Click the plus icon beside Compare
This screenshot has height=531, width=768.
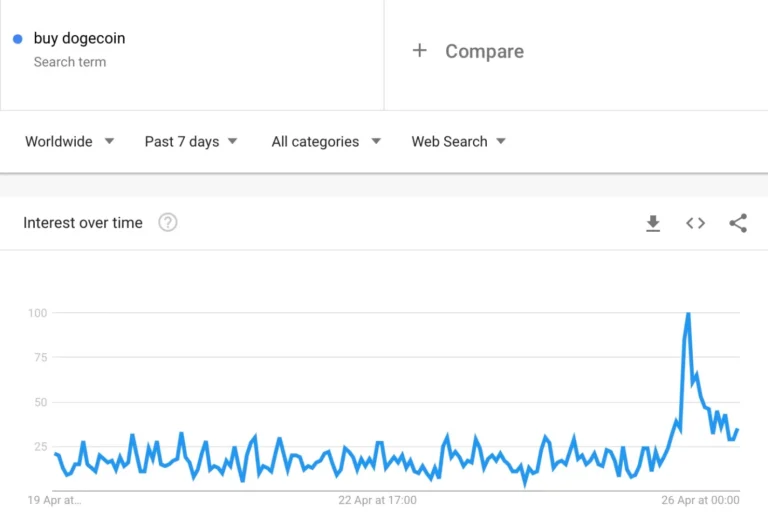coord(420,51)
